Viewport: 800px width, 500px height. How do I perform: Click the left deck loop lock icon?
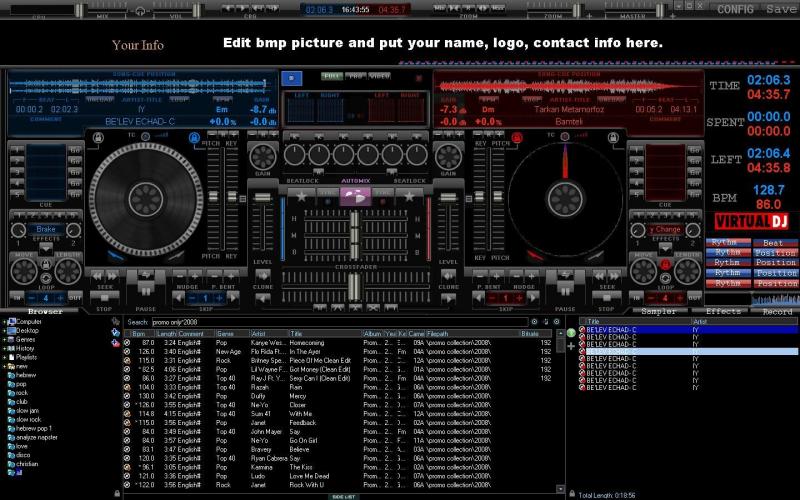46,265
